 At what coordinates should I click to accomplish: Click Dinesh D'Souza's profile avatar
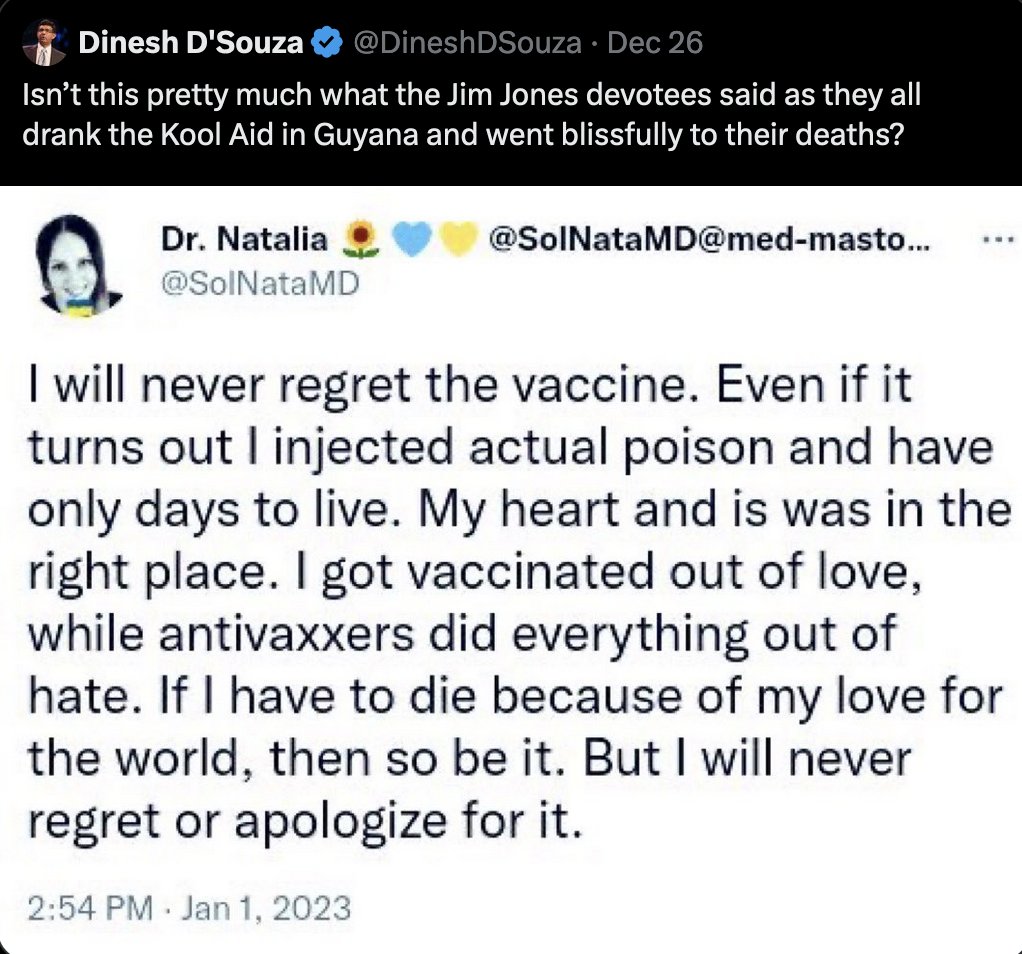coord(44,42)
